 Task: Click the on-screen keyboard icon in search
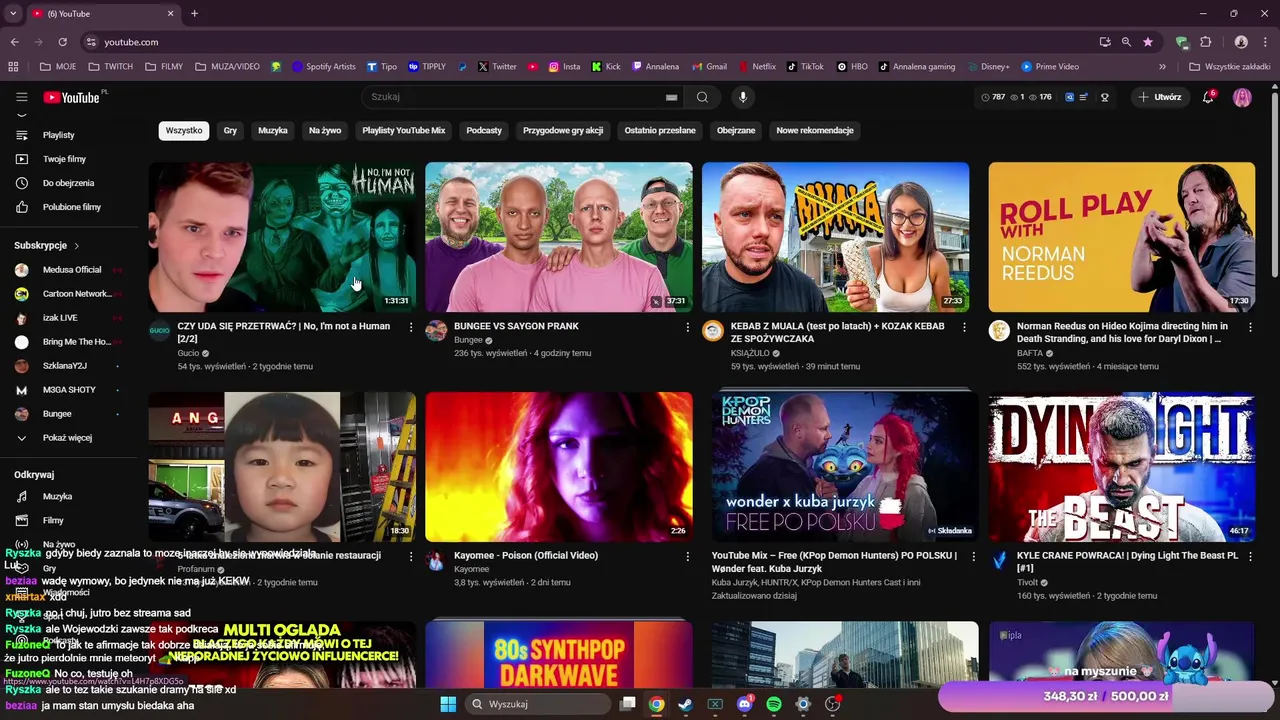point(672,97)
